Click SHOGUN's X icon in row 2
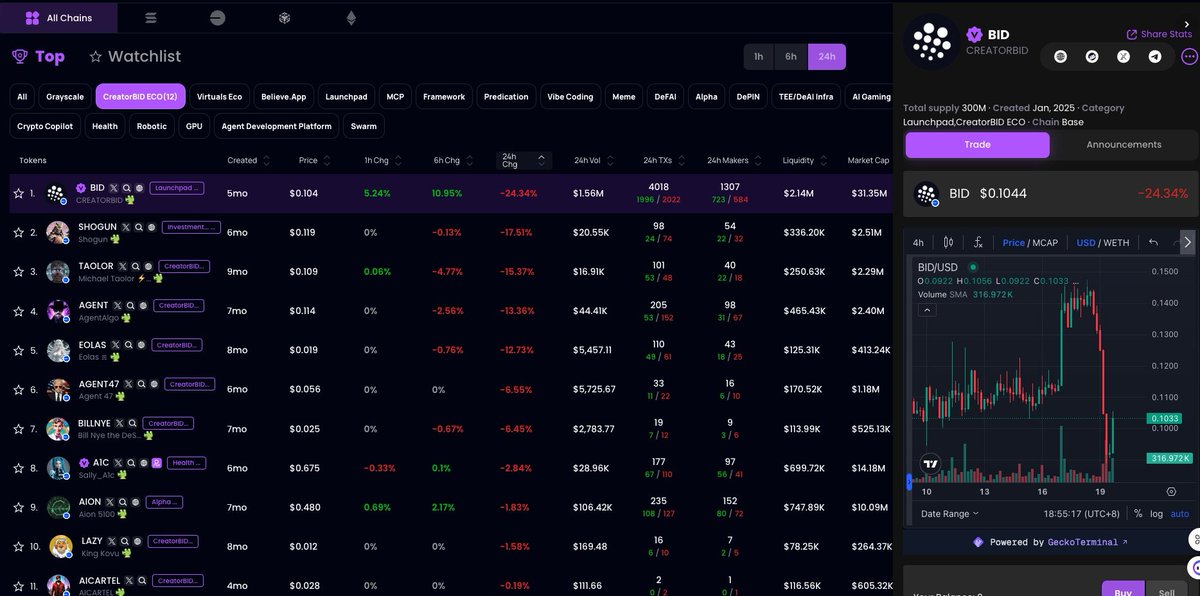1200x596 pixels. [128, 227]
